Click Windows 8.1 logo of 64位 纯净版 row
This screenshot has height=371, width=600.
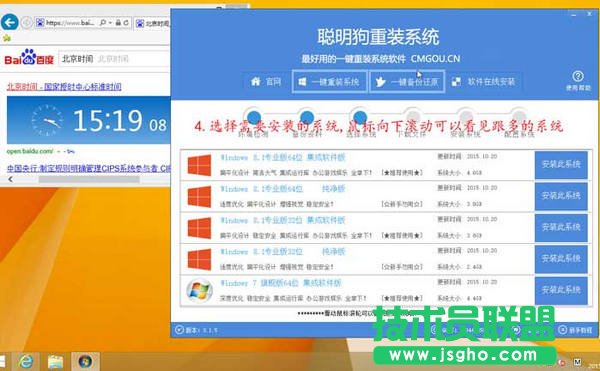tap(199, 197)
